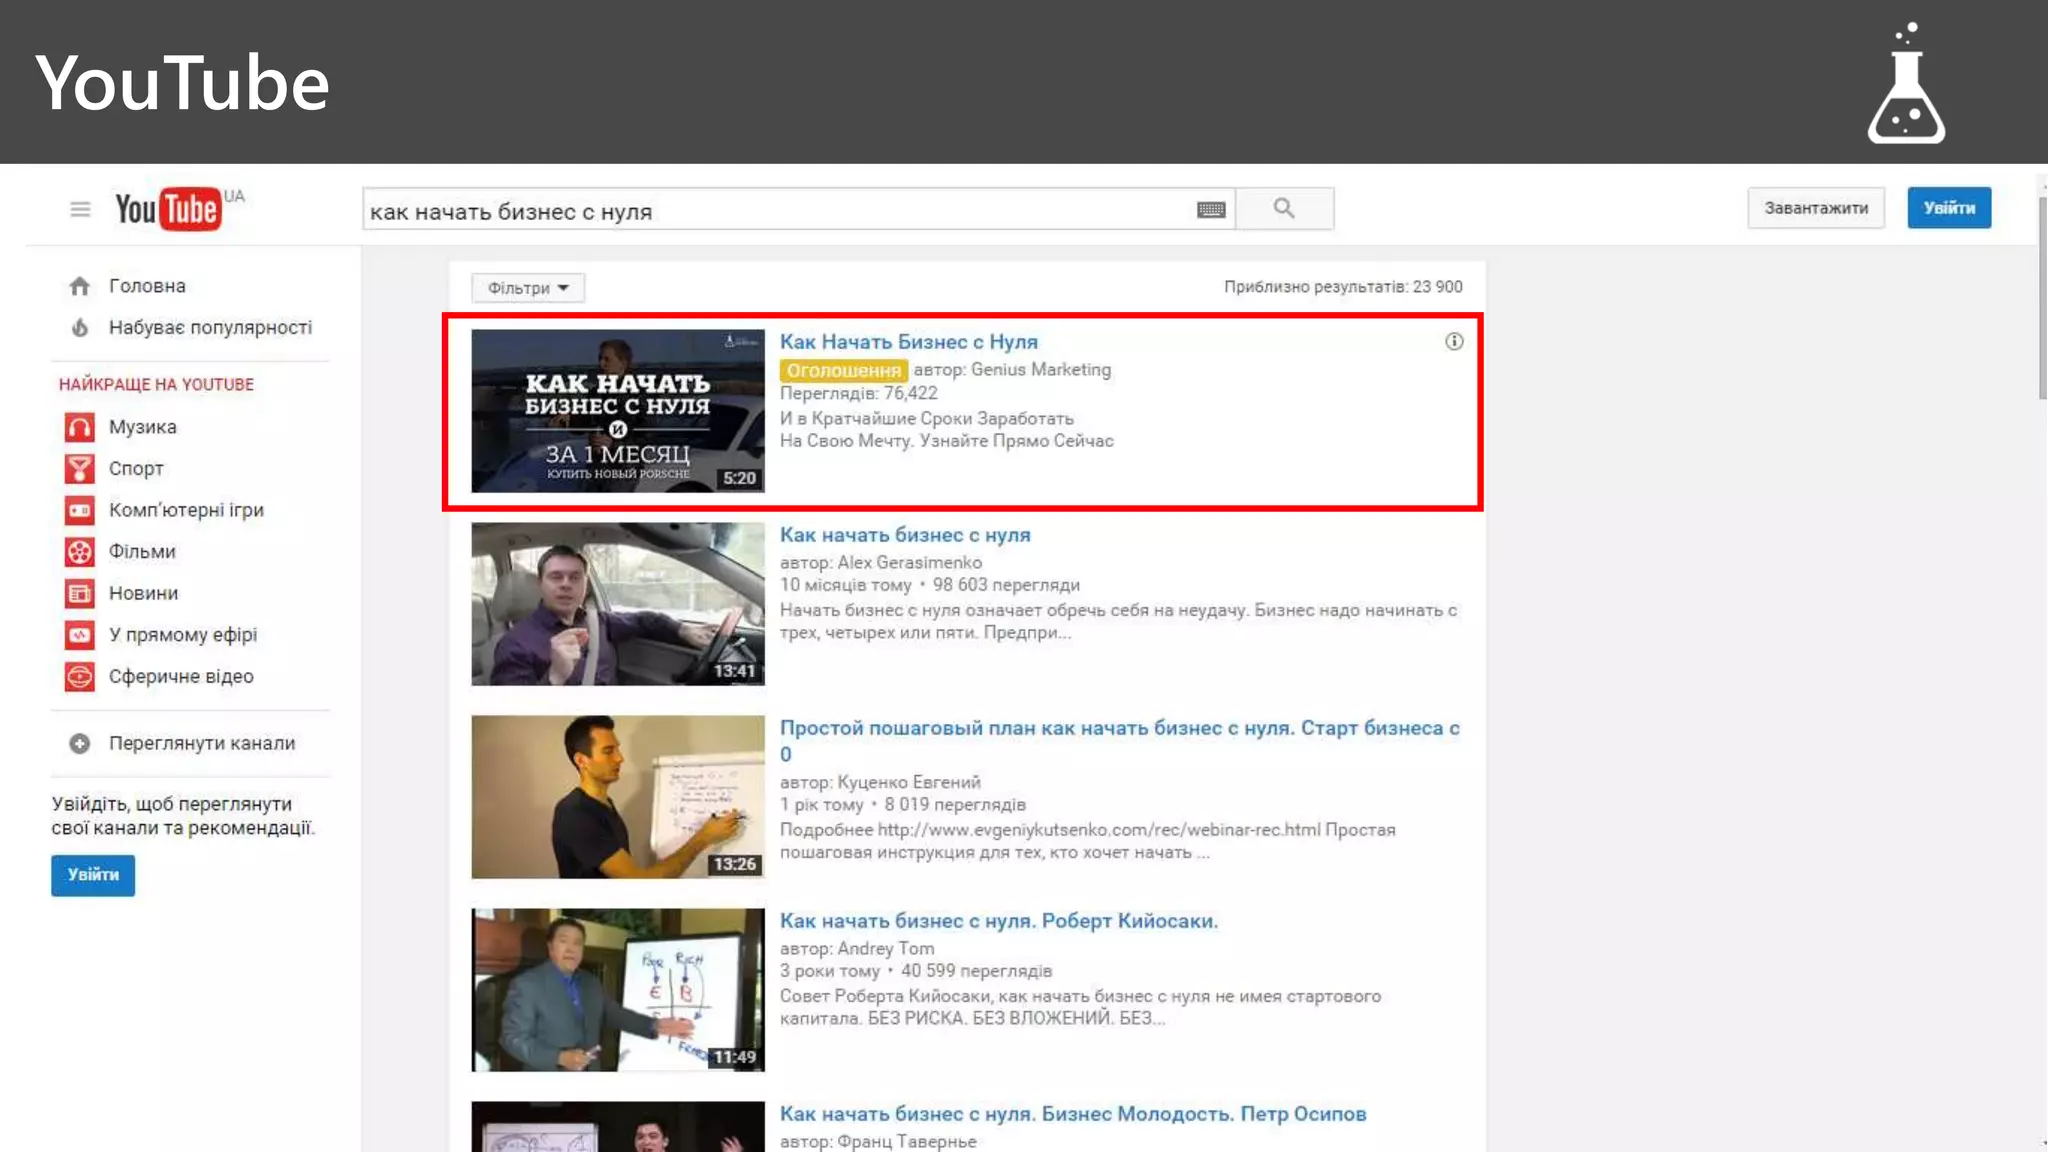Viewport: 2048px width, 1152px height.
Task: Click the page vertical scrollbar thumb
Action: click(2042, 297)
